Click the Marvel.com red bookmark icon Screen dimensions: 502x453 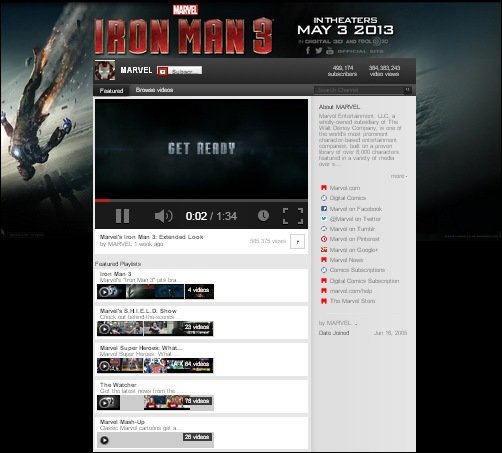point(324,188)
